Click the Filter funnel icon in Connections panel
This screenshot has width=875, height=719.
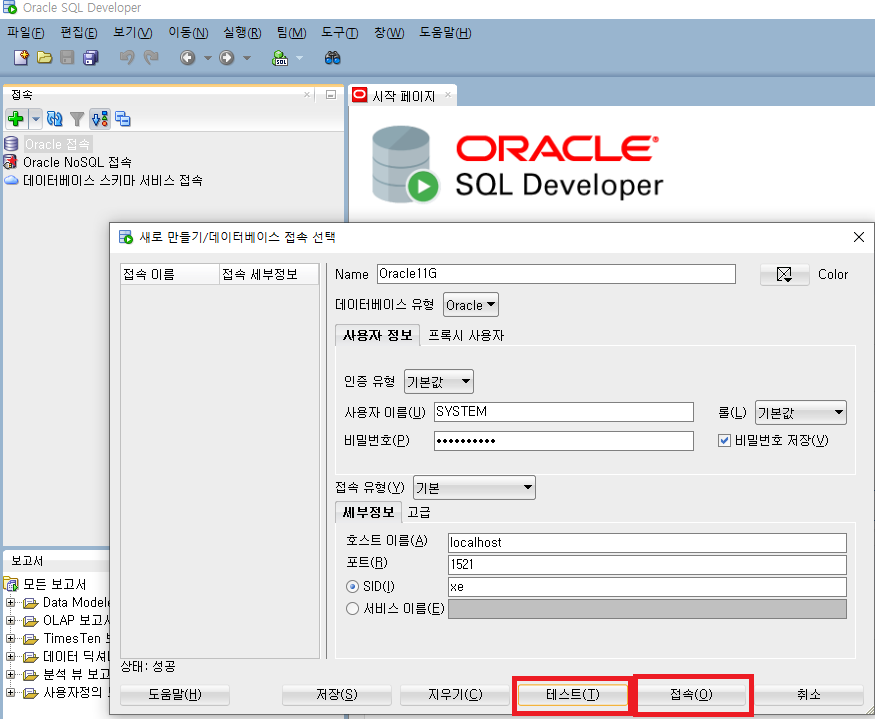[x=77, y=119]
